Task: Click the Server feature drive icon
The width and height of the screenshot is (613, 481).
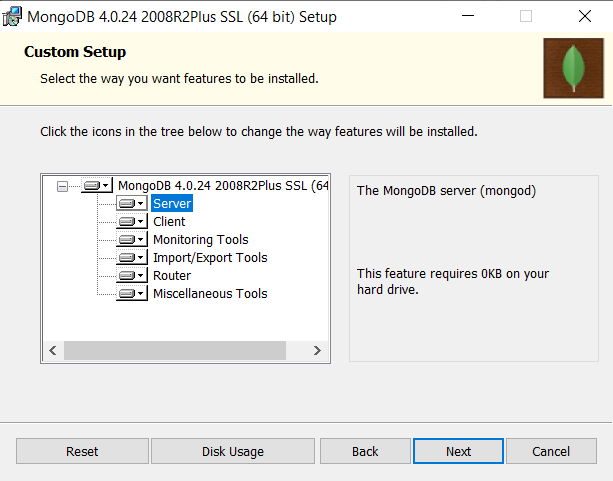Action: 131,204
